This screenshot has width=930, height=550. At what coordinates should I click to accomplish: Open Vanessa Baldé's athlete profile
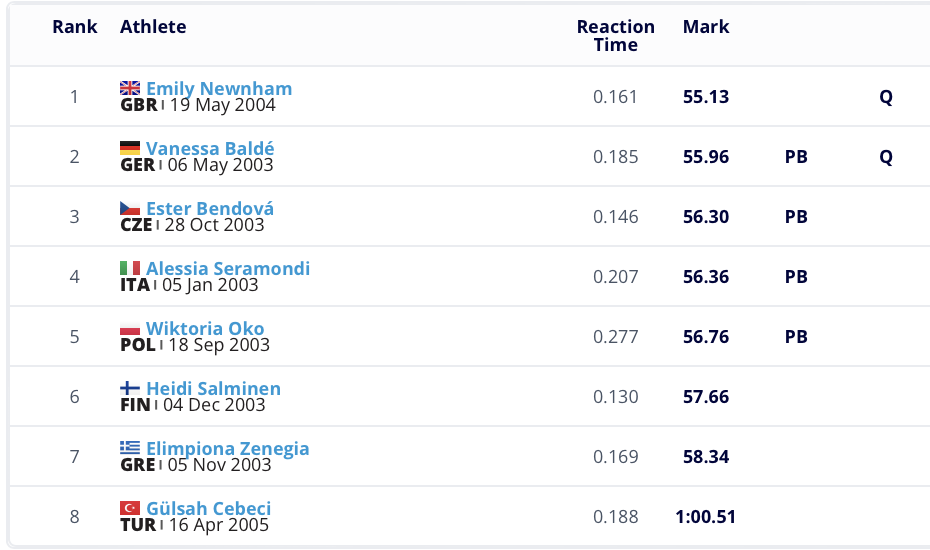(210, 148)
